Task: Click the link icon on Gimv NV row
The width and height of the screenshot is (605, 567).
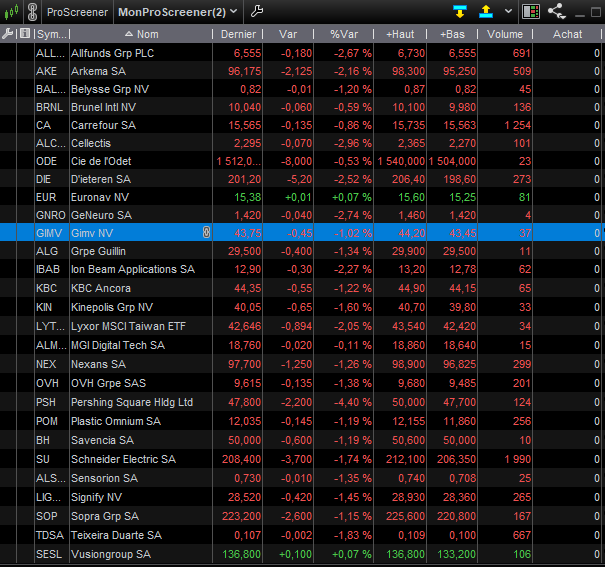Action: click(206, 232)
